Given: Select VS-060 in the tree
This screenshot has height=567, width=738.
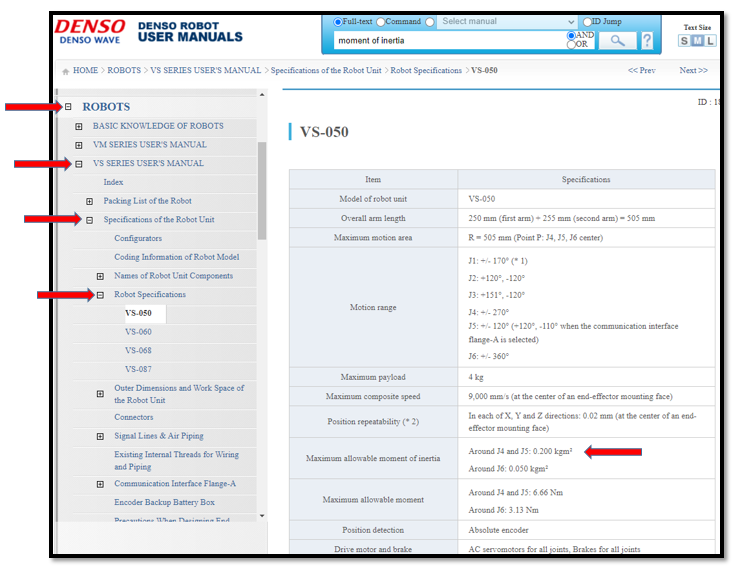Looking at the screenshot, I should pyautogui.click(x=138, y=332).
